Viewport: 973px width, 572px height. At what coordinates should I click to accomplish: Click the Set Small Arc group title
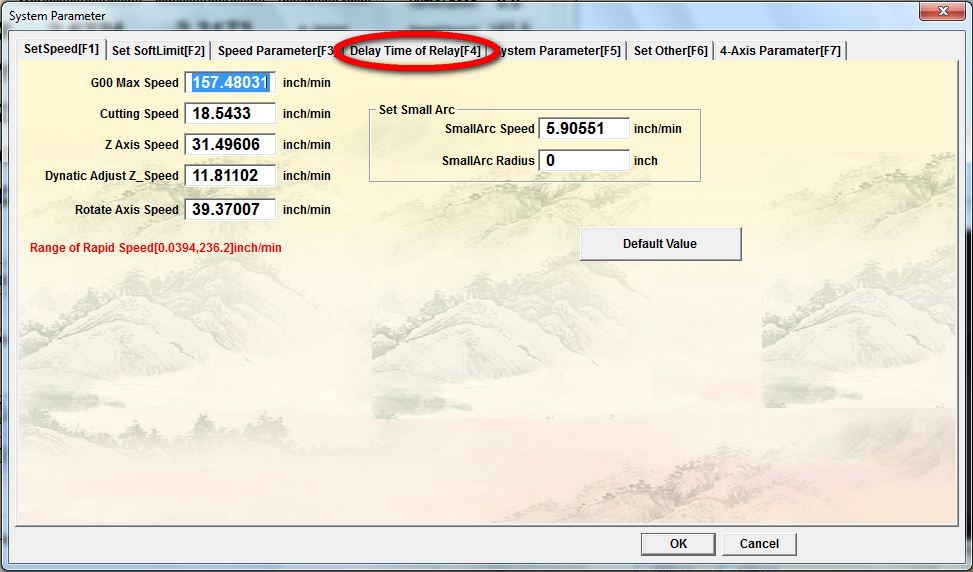(417, 110)
